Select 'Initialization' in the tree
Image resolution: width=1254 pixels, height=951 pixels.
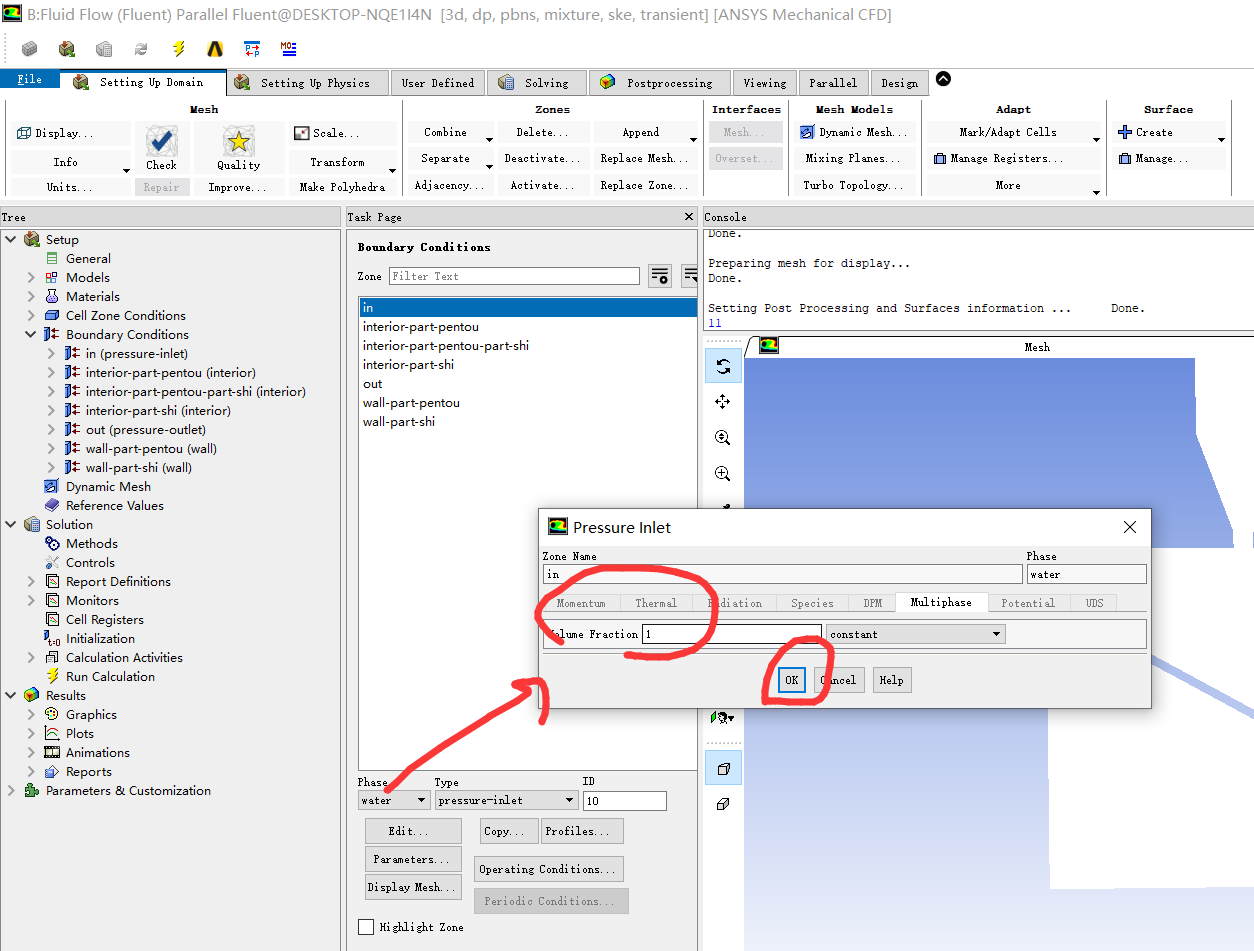pyautogui.click(x=100, y=638)
